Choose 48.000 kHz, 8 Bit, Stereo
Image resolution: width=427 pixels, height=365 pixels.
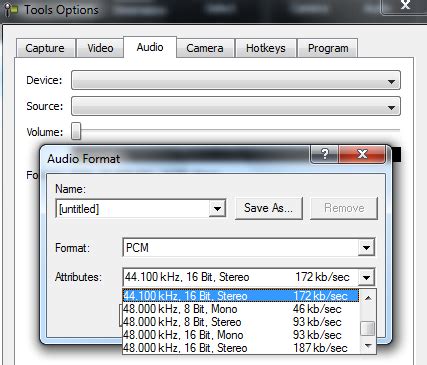click(241, 322)
